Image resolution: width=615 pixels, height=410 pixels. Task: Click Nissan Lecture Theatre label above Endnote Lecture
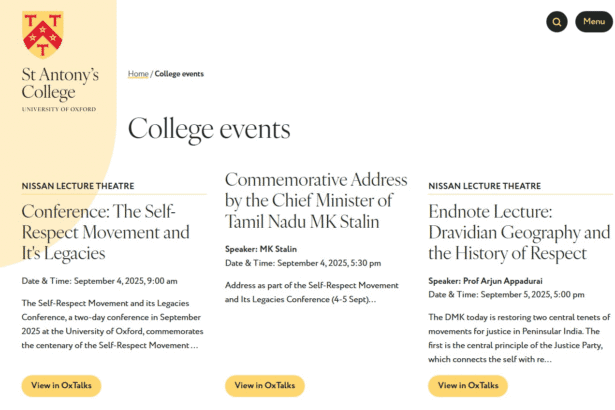coord(485,186)
